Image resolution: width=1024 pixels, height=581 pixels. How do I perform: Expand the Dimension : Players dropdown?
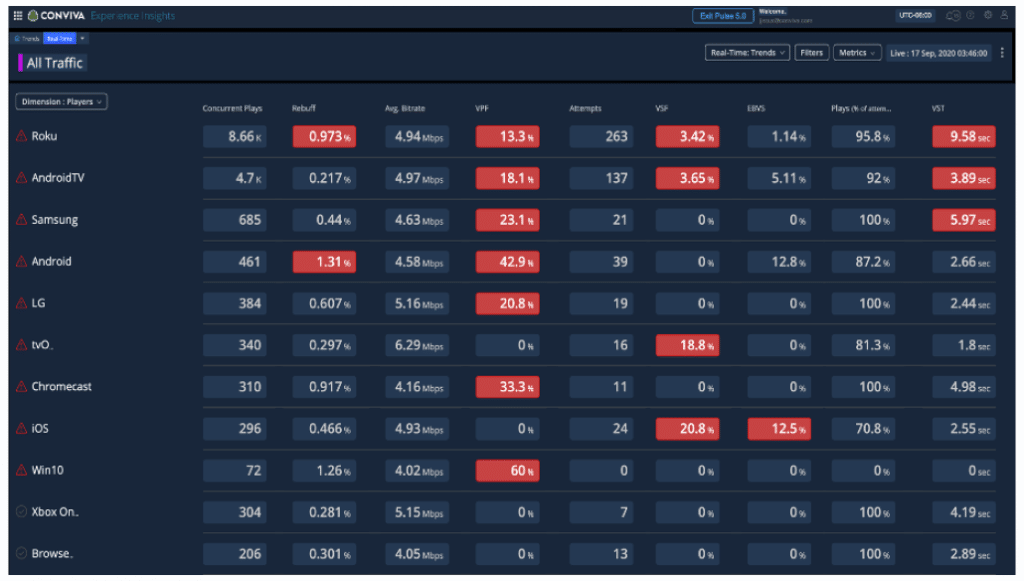(61, 102)
